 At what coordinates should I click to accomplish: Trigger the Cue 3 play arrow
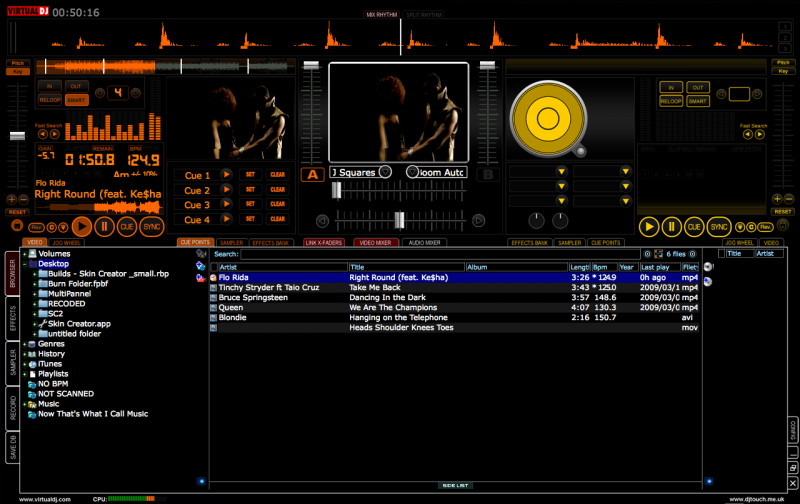(x=226, y=204)
